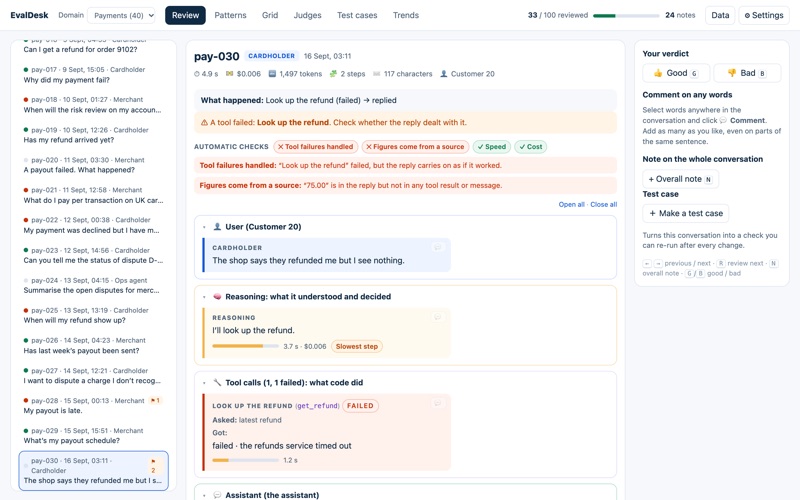Click the 24 notes counter
This screenshot has height=500, width=800.
pyautogui.click(x=680, y=15)
